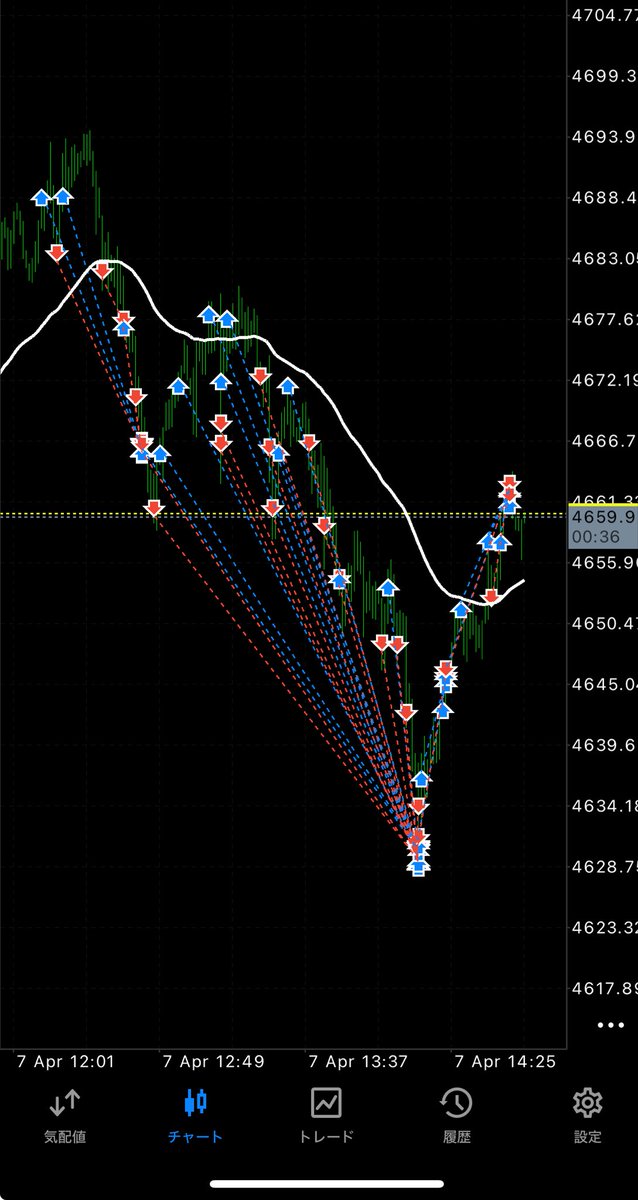Tap the 4672.19 price axis label
Screen dimensions: 638x1200
(x=603, y=380)
